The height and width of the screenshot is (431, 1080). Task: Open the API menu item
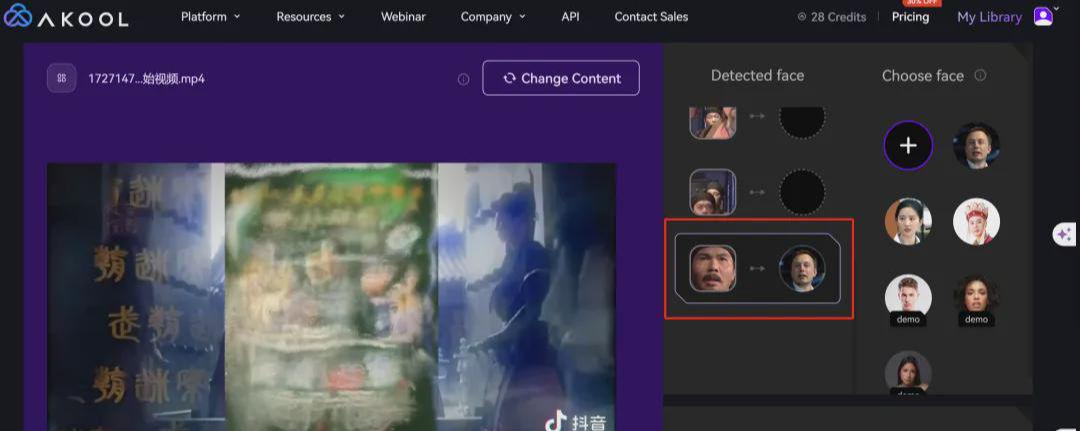[x=570, y=17]
